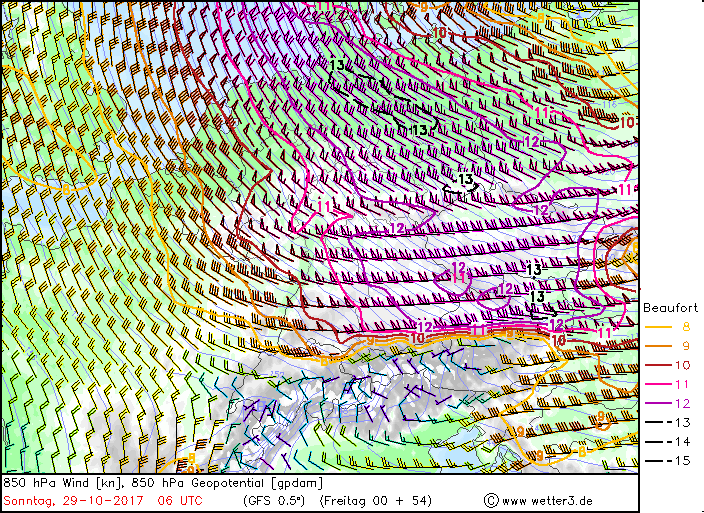Click the red '06 UTC' time label

180,500
